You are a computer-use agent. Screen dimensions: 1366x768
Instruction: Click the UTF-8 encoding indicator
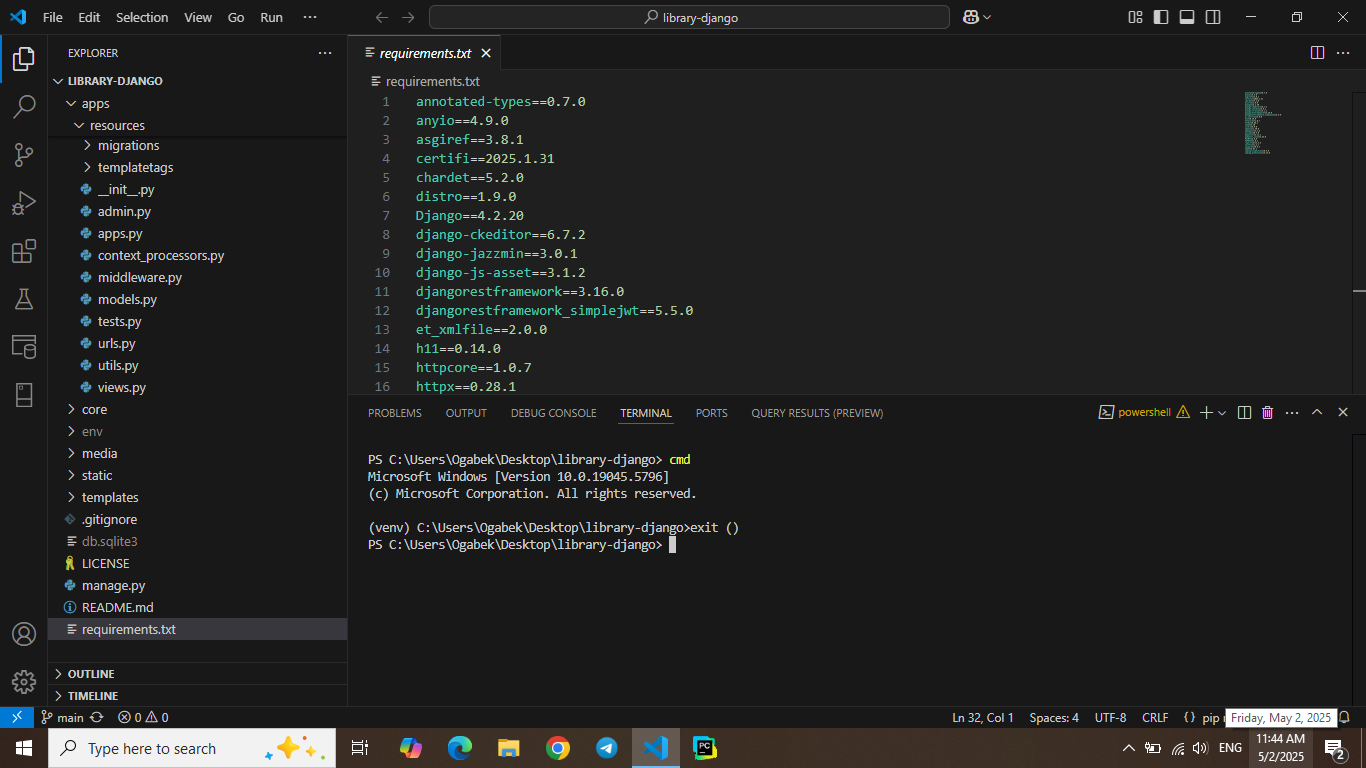click(x=1110, y=717)
